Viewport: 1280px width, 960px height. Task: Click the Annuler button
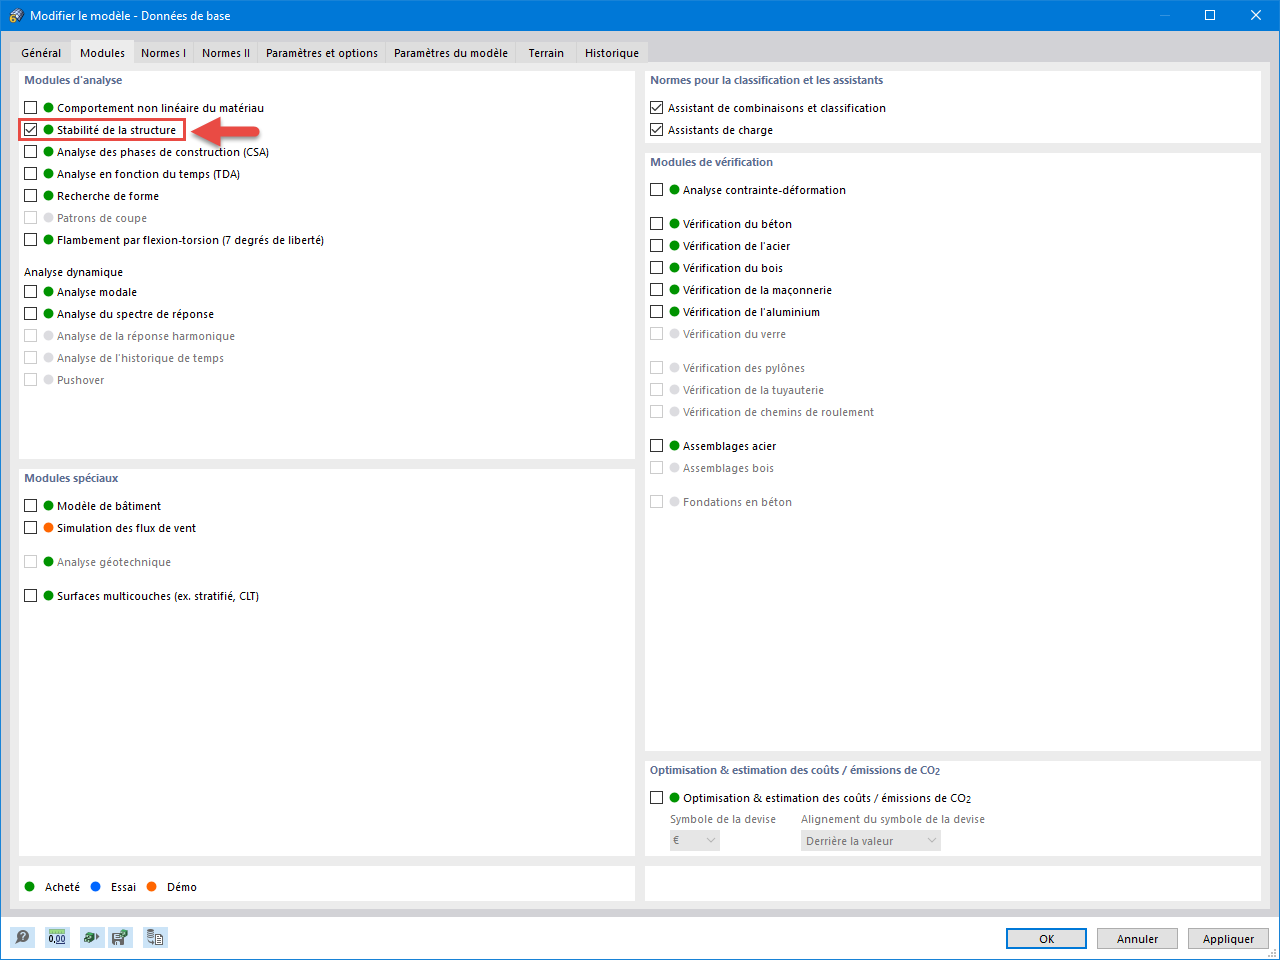point(1137,939)
